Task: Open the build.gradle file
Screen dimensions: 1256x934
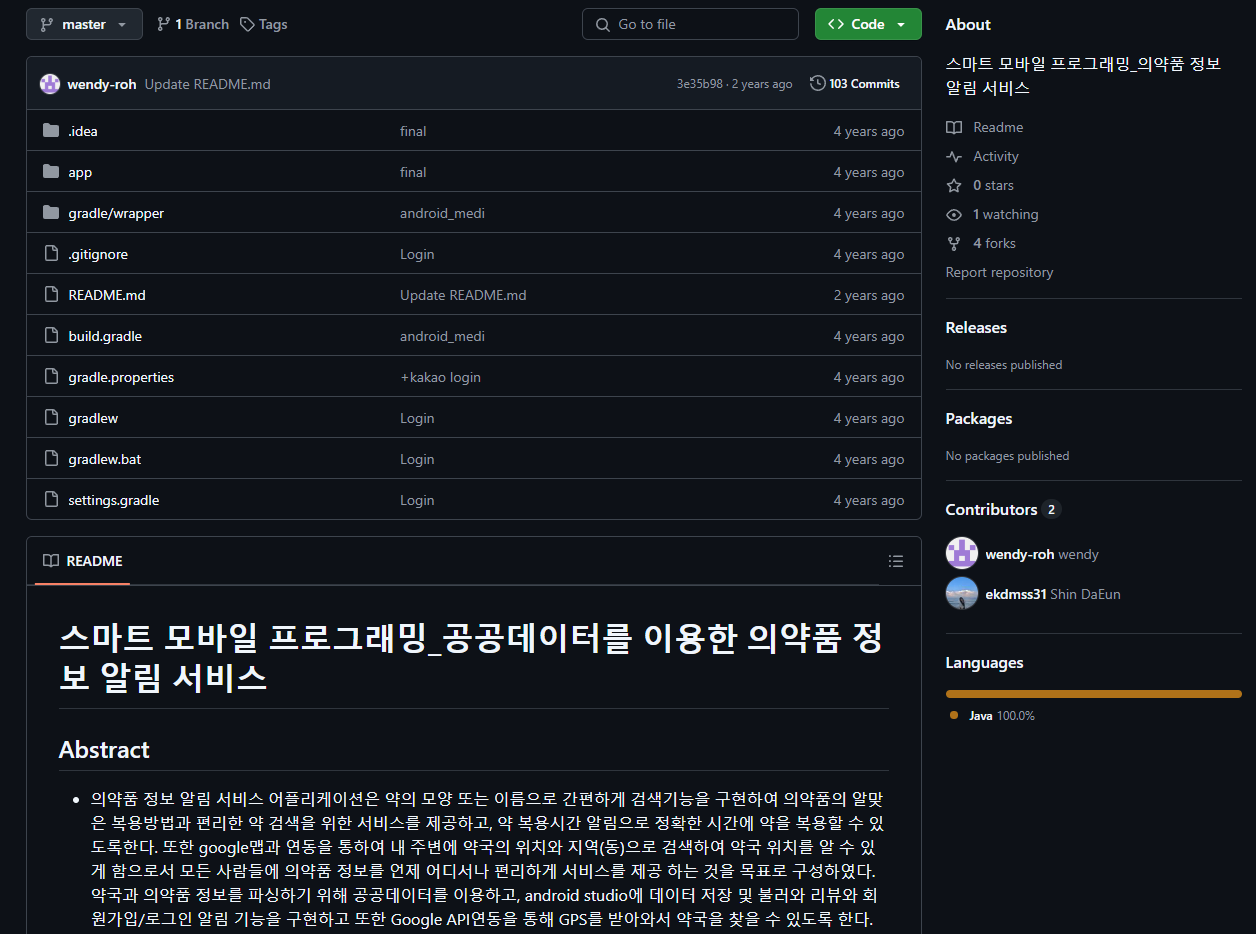Action: point(105,336)
